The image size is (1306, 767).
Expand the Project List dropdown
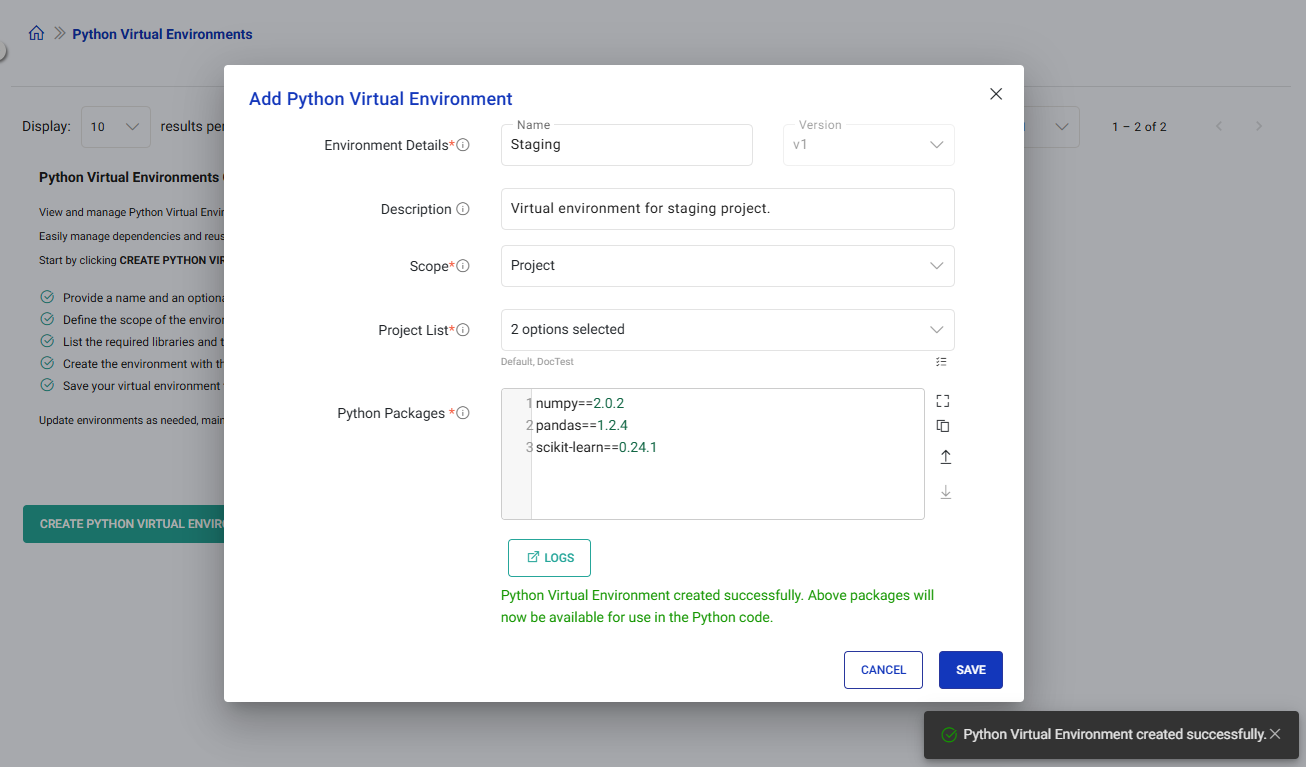[727, 330]
